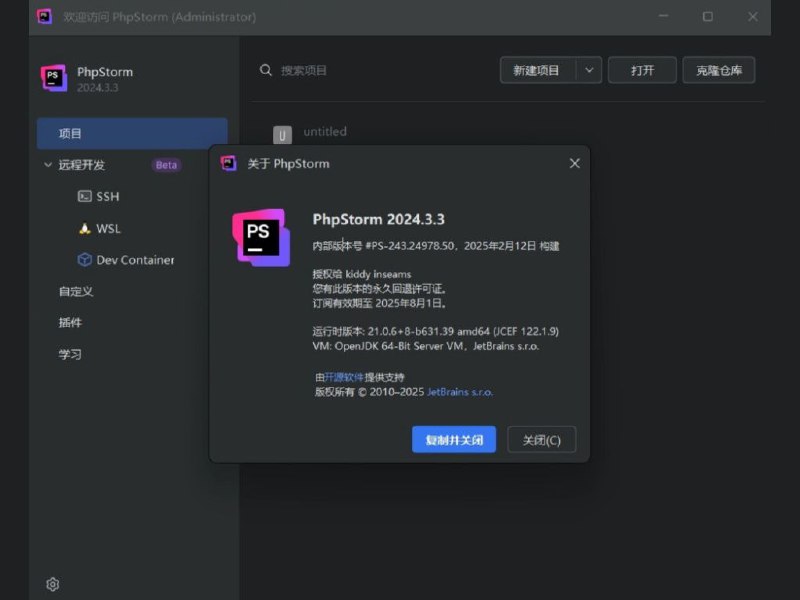
Task: Open the 插件 section
Action: pyautogui.click(x=70, y=322)
